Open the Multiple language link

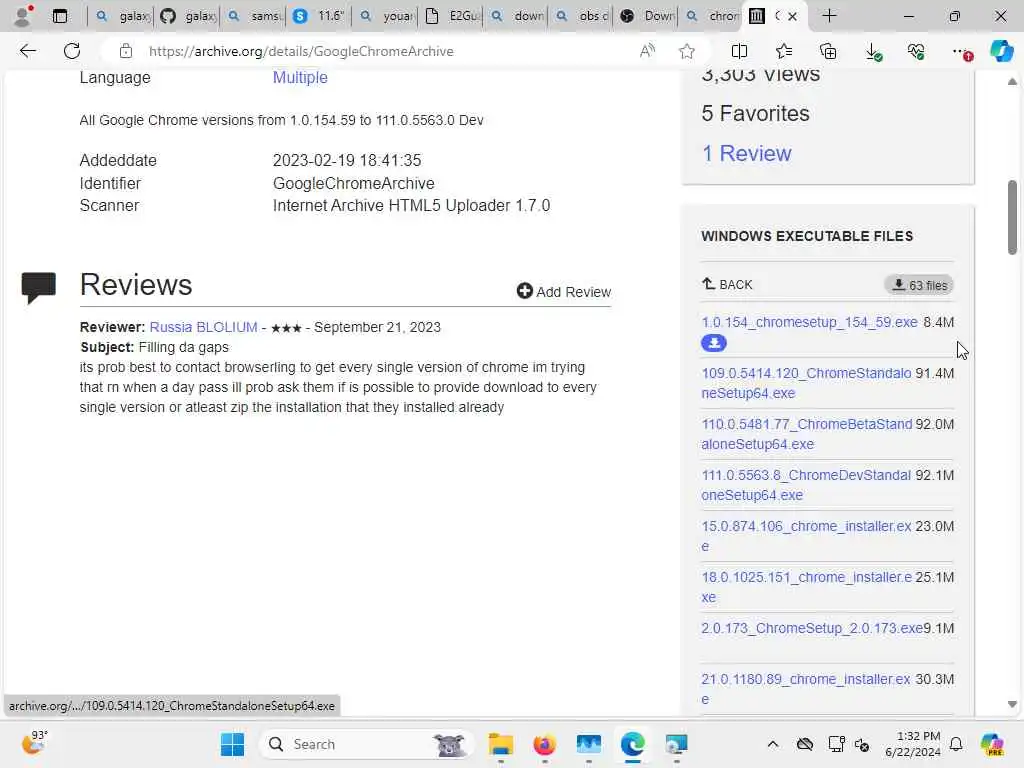tap(300, 78)
